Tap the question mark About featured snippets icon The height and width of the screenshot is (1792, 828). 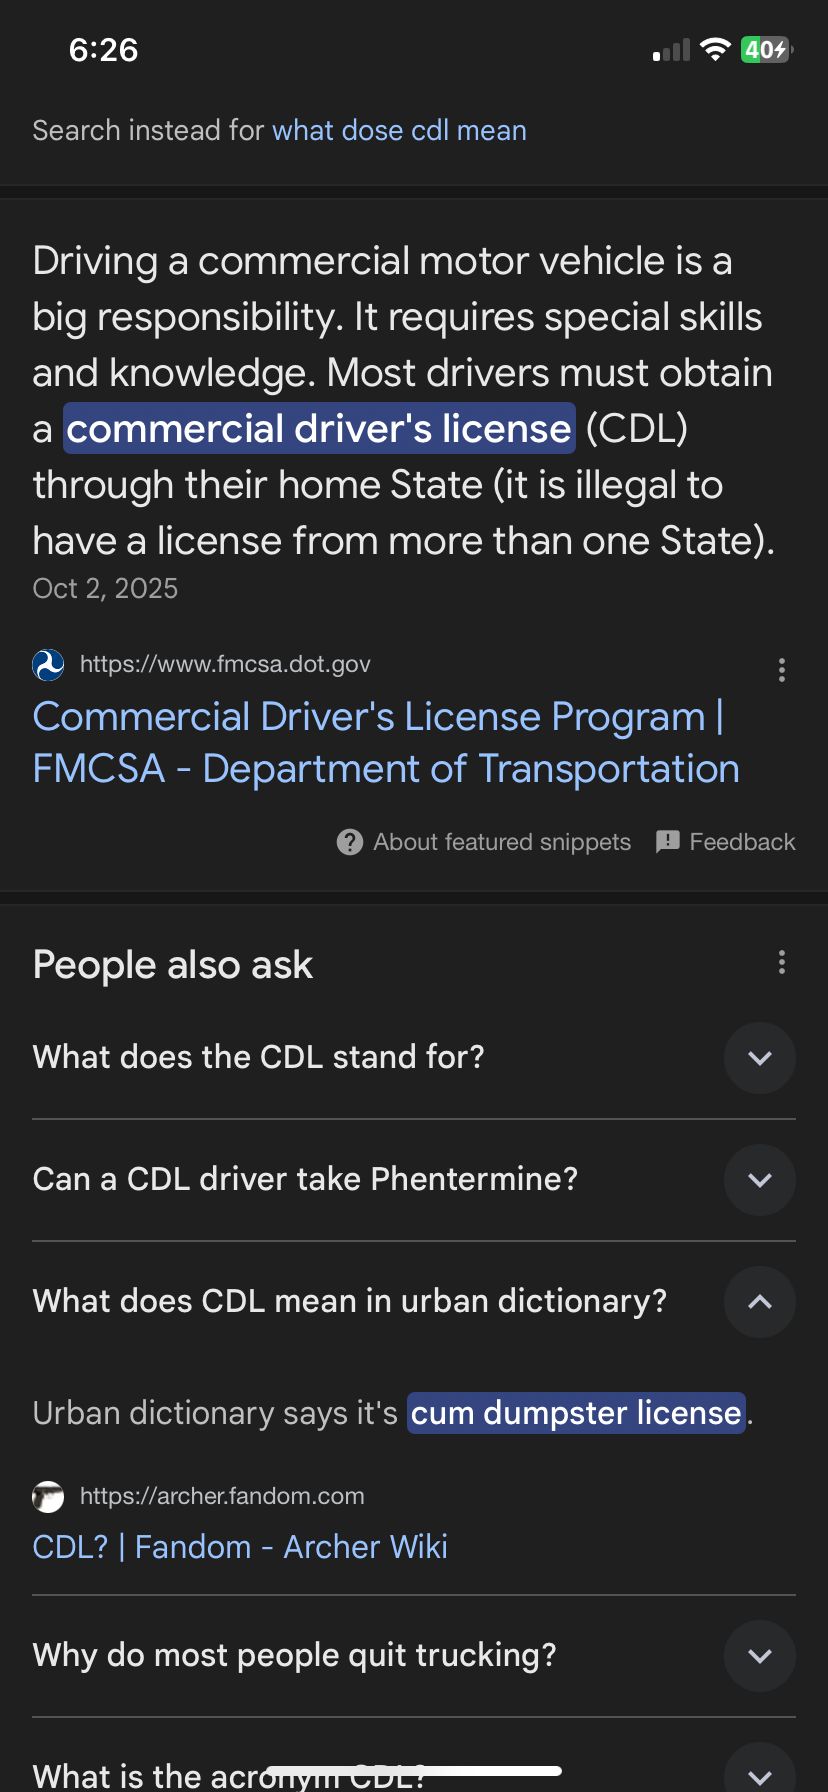[x=350, y=842]
